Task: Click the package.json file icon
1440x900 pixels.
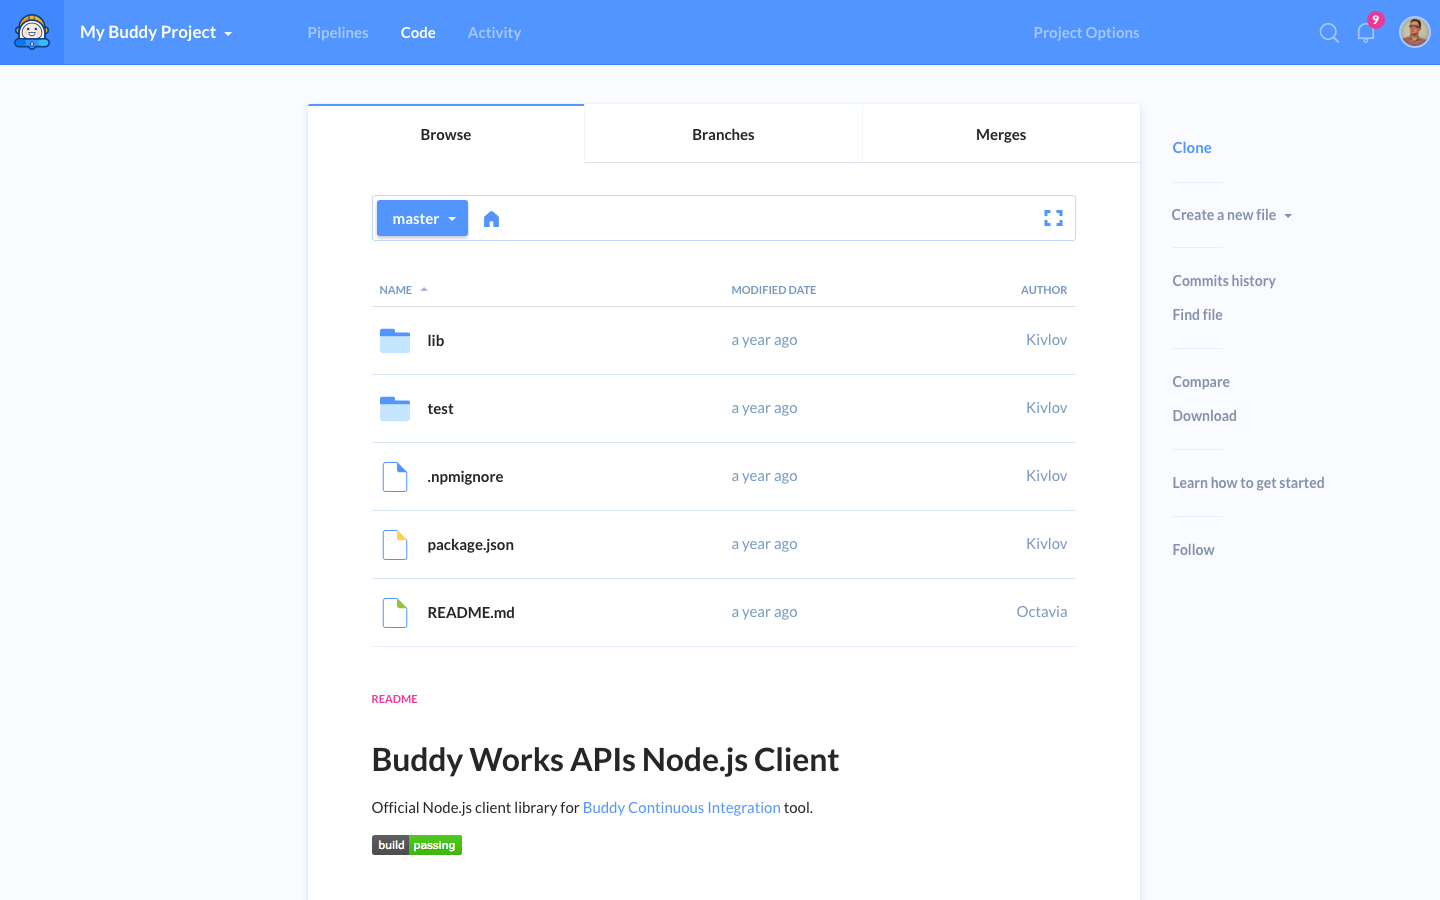Action: (395, 545)
